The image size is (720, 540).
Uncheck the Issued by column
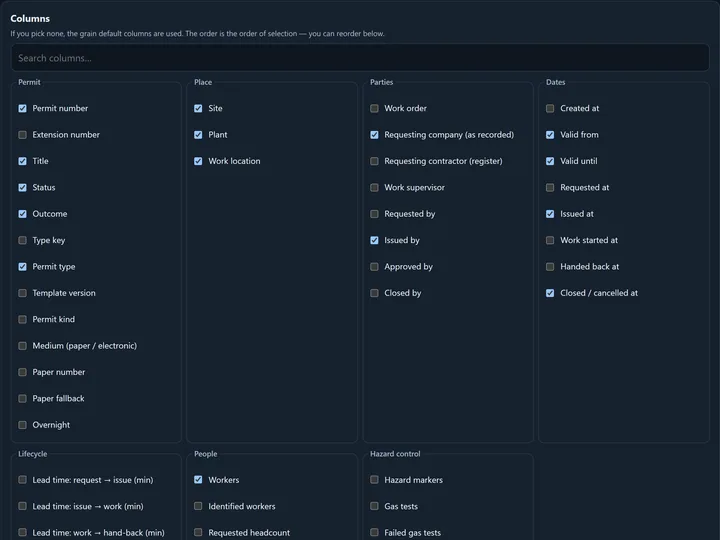click(x=374, y=240)
